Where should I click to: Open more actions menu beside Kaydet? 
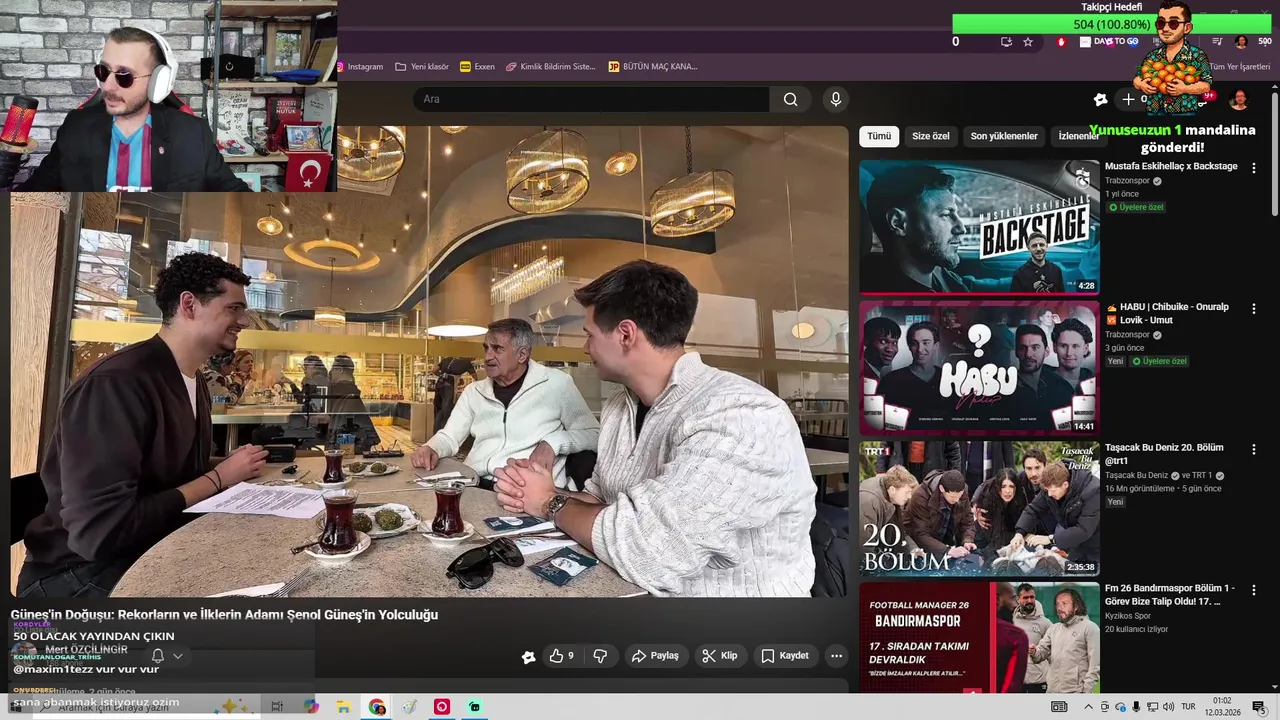(836, 656)
